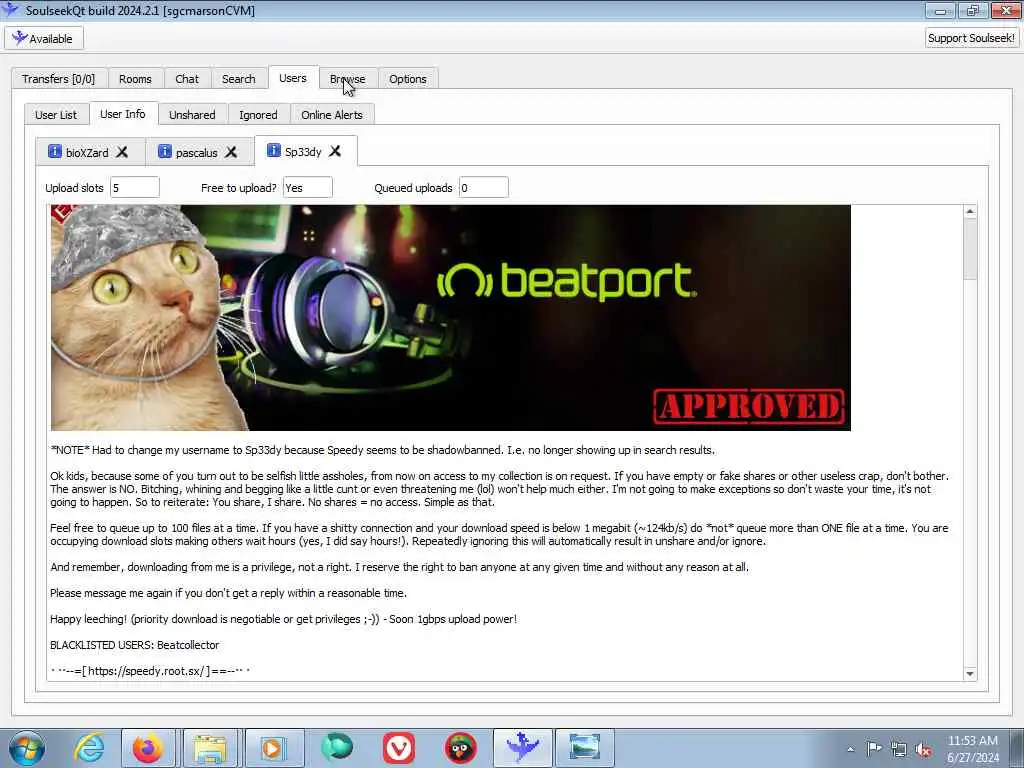Switch to the bioXZard user tab

tap(90, 152)
